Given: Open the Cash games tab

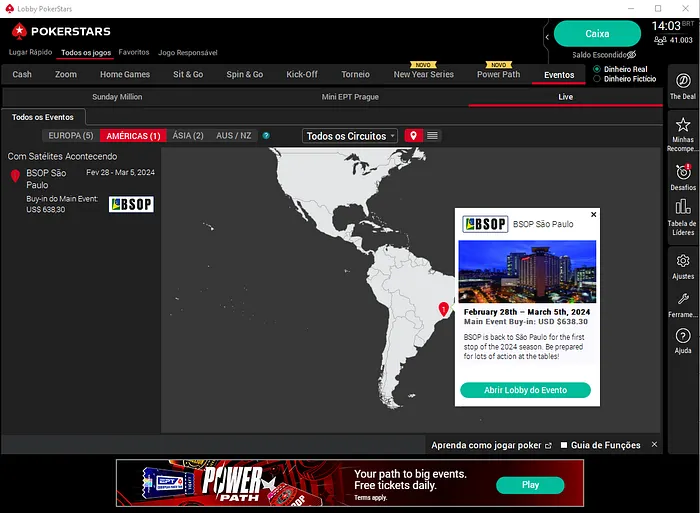Looking at the screenshot, I should tap(22, 75).
